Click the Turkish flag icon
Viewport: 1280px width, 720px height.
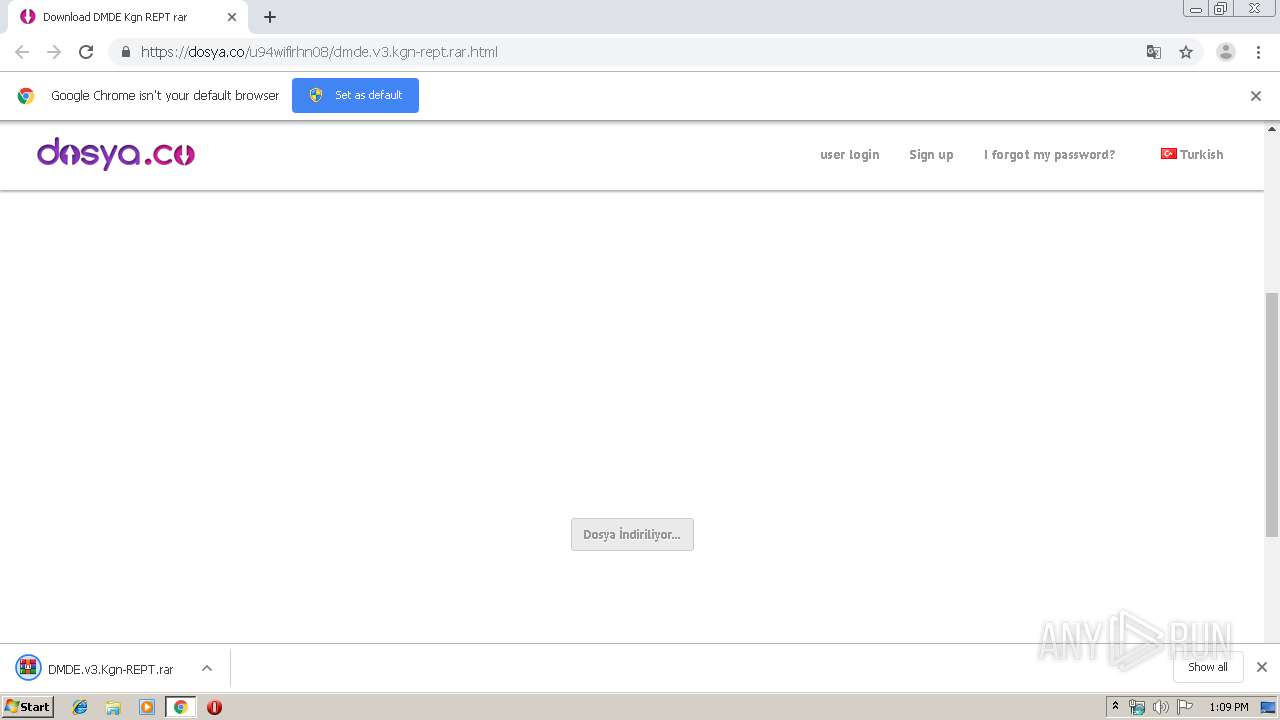(x=1168, y=154)
